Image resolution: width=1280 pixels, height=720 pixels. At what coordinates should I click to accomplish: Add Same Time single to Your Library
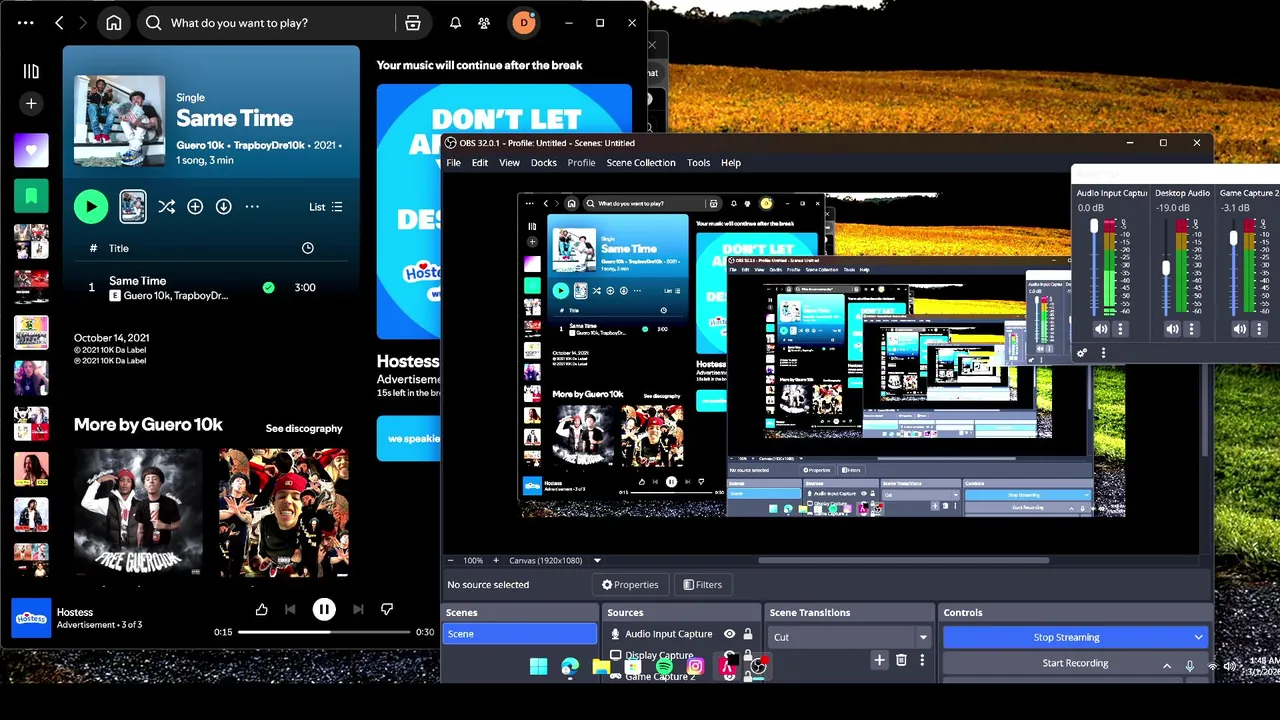(x=195, y=207)
